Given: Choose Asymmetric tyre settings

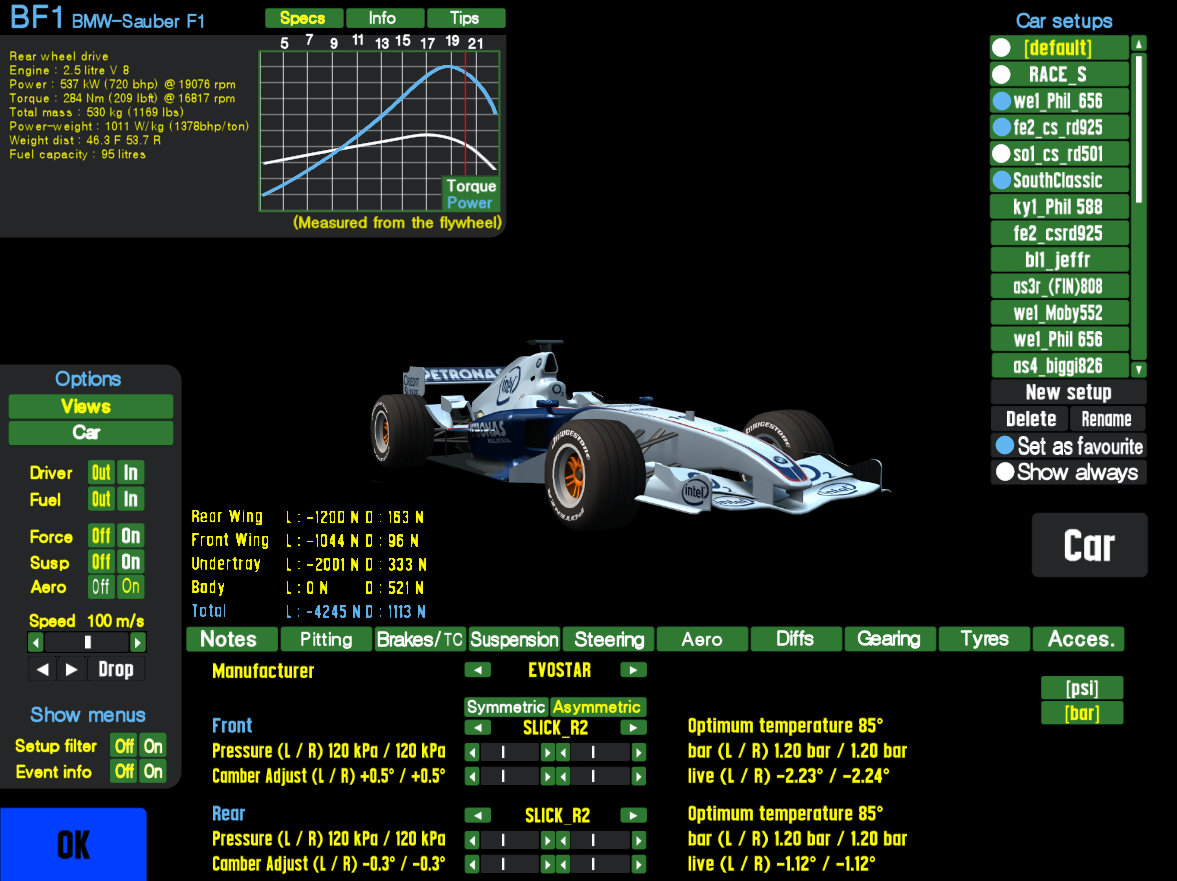Looking at the screenshot, I should (x=598, y=707).
